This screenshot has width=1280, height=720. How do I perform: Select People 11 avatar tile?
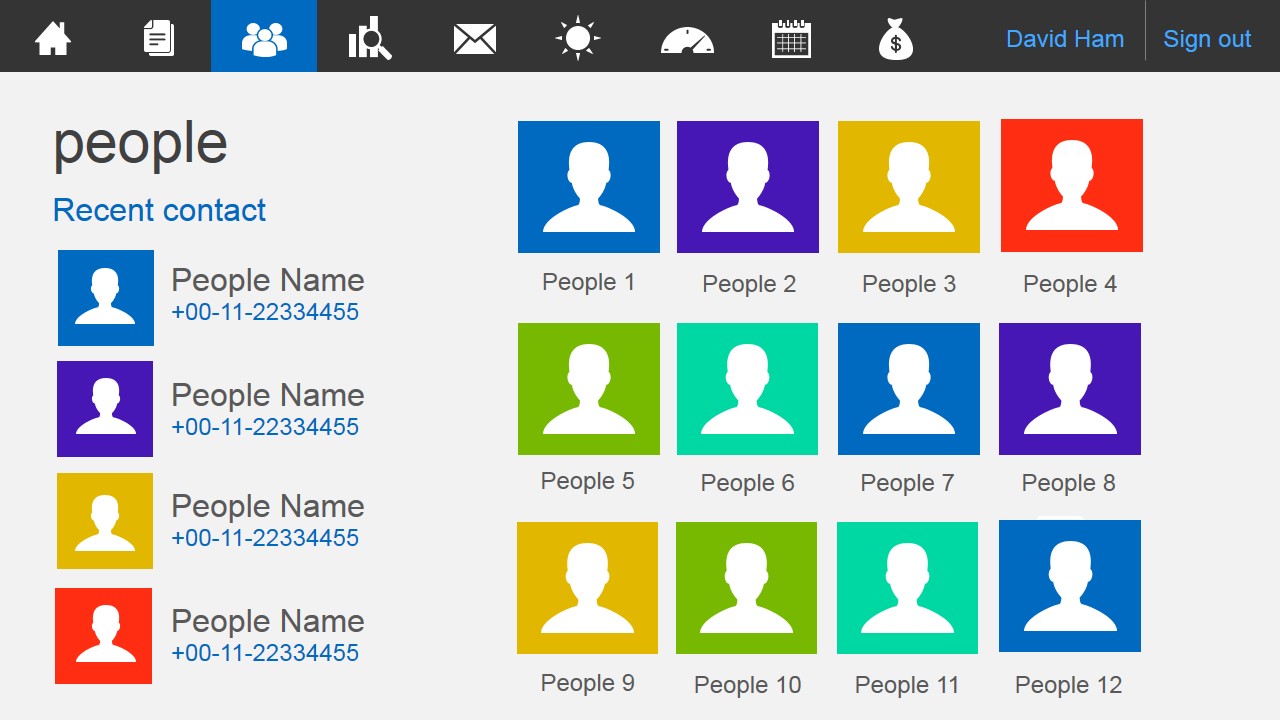(x=907, y=588)
